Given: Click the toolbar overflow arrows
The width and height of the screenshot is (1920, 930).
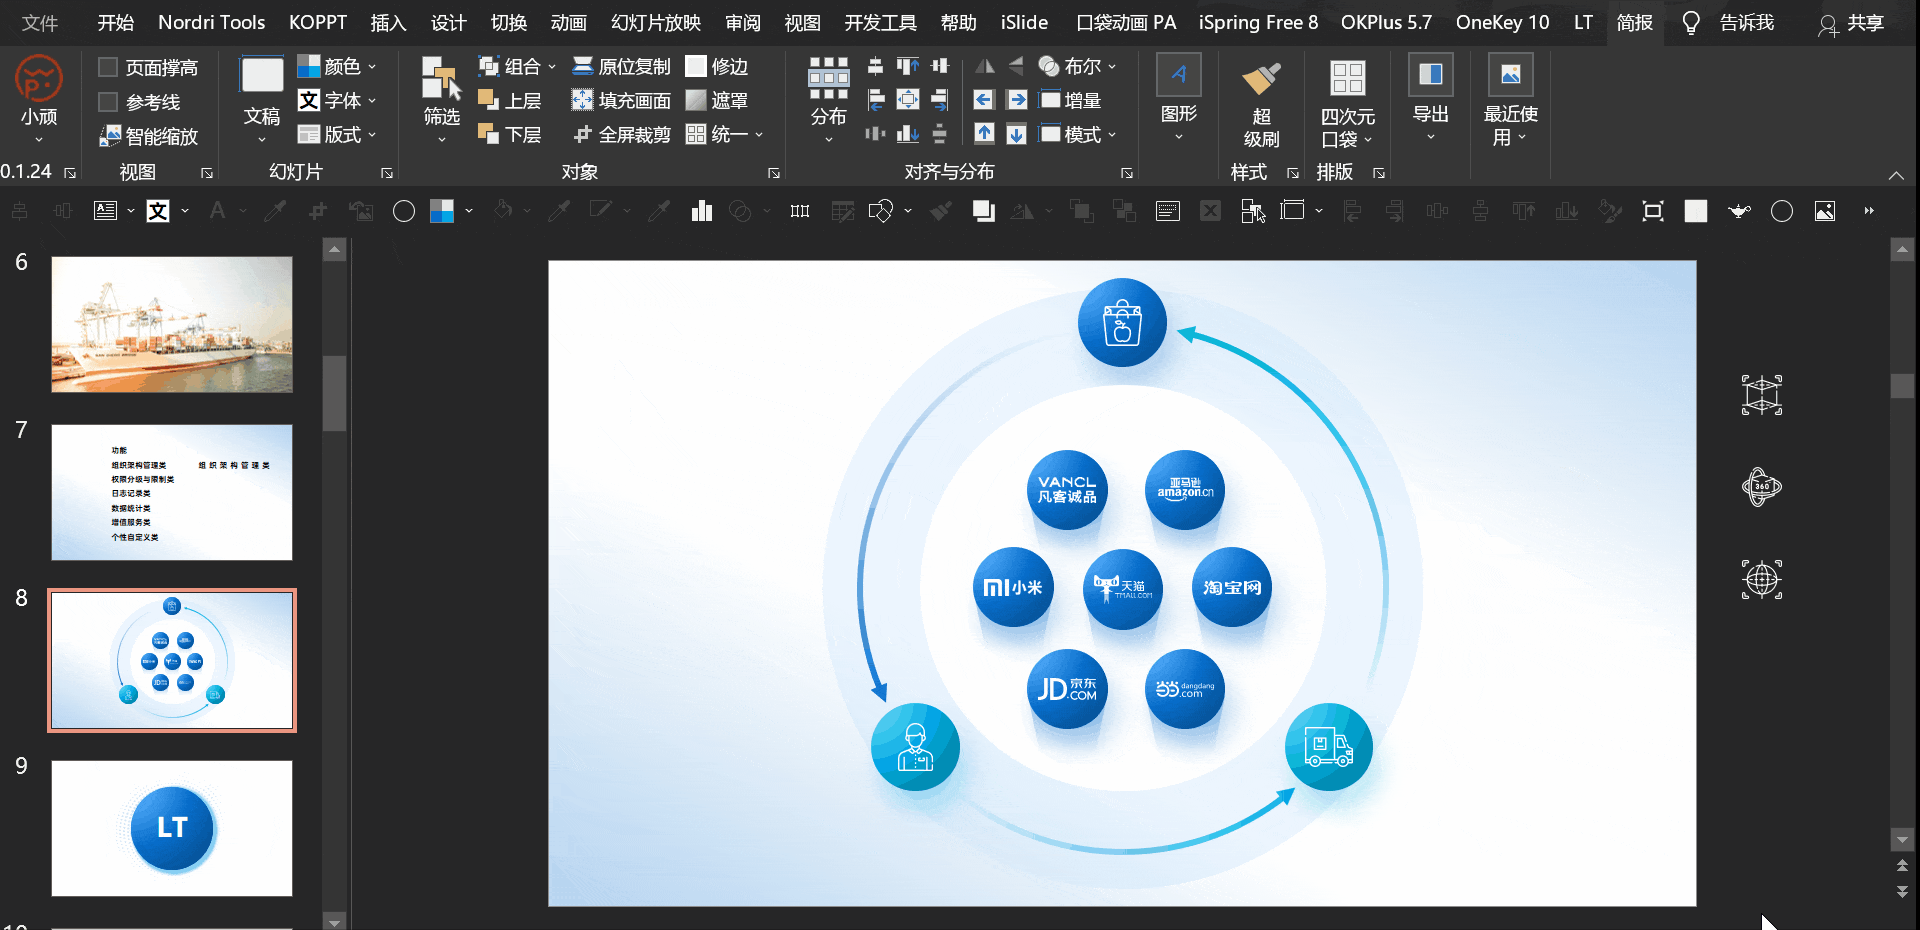Looking at the screenshot, I should pos(1869,211).
